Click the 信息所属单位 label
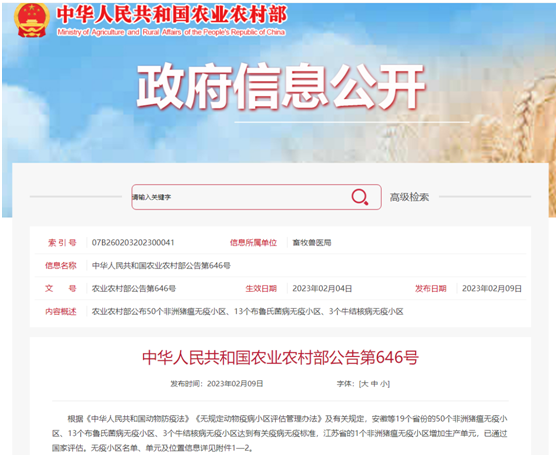The height and width of the screenshot is (457, 558). coord(253,243)
